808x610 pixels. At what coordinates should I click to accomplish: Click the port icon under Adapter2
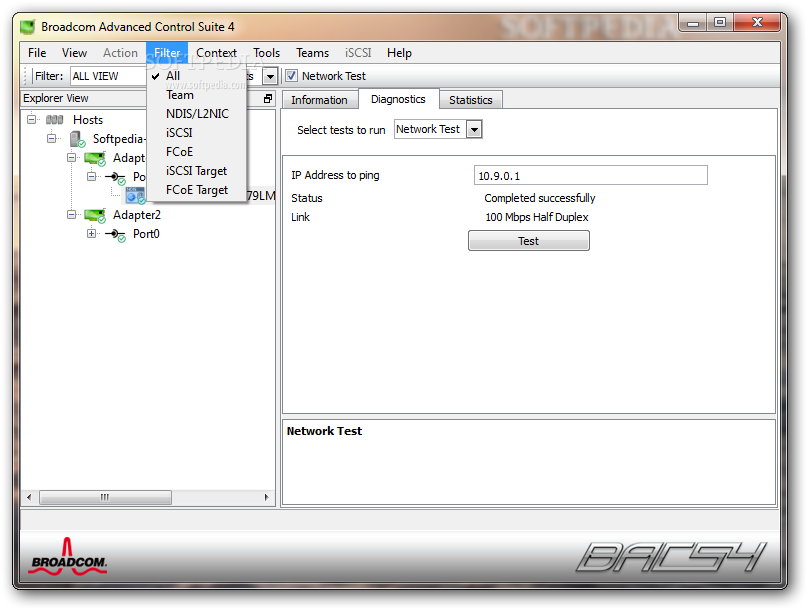tap(115, 234)
